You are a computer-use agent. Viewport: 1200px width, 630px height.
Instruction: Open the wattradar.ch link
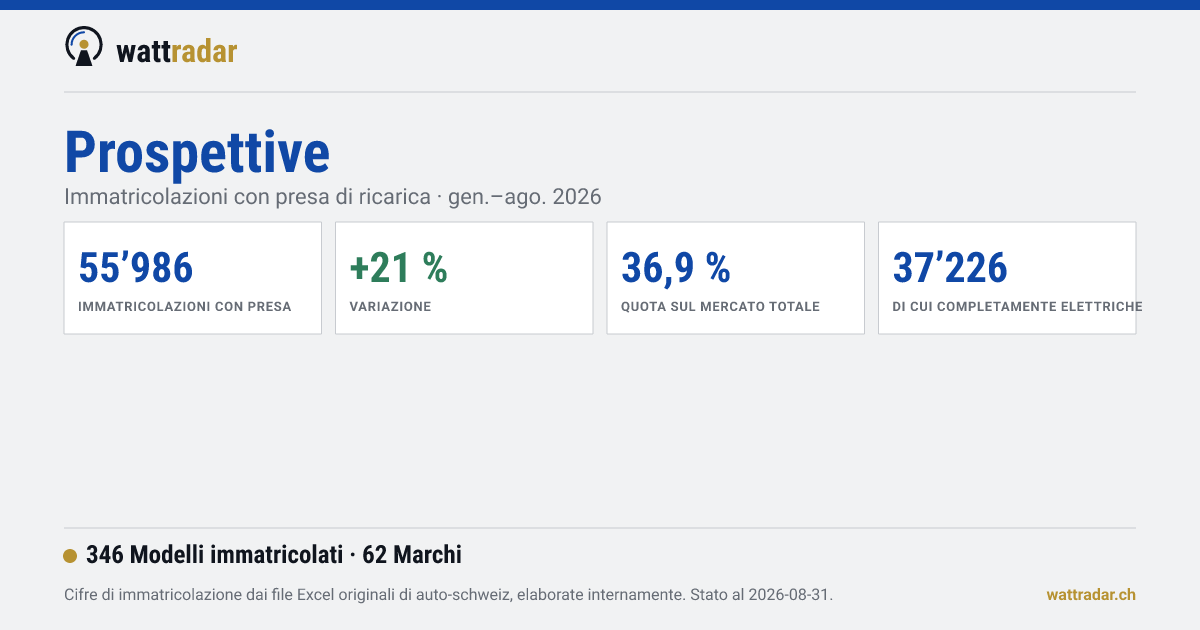(x=1091, y=595)
